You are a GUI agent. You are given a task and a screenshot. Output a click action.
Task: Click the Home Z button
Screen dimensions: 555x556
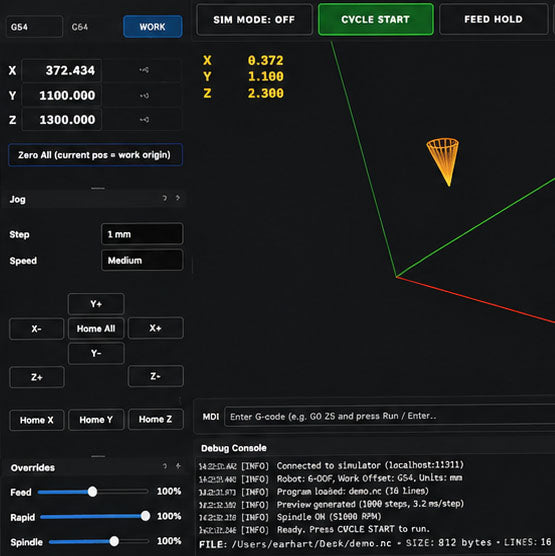point(155,419)
